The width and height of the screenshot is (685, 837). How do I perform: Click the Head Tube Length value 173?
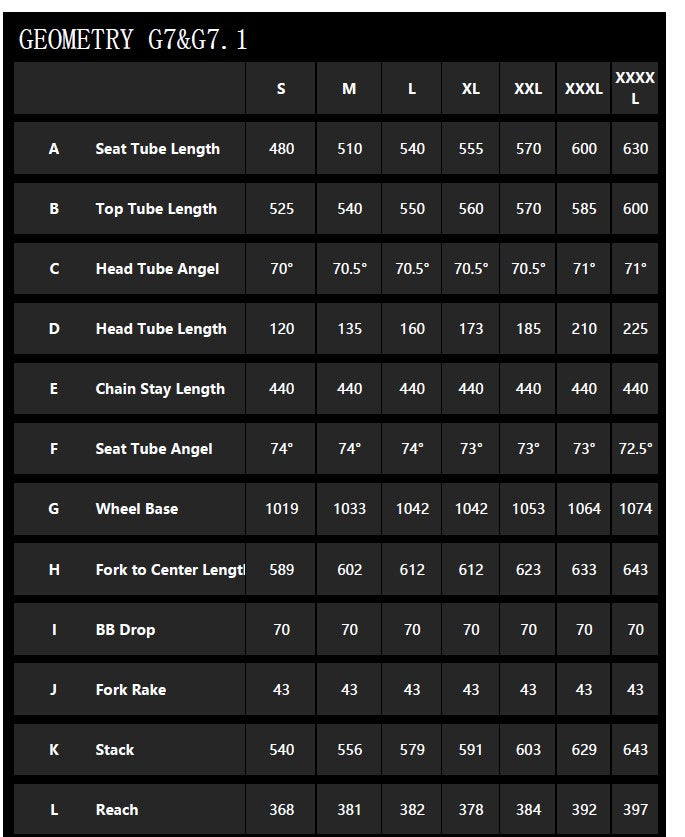[x=471, y=329]
